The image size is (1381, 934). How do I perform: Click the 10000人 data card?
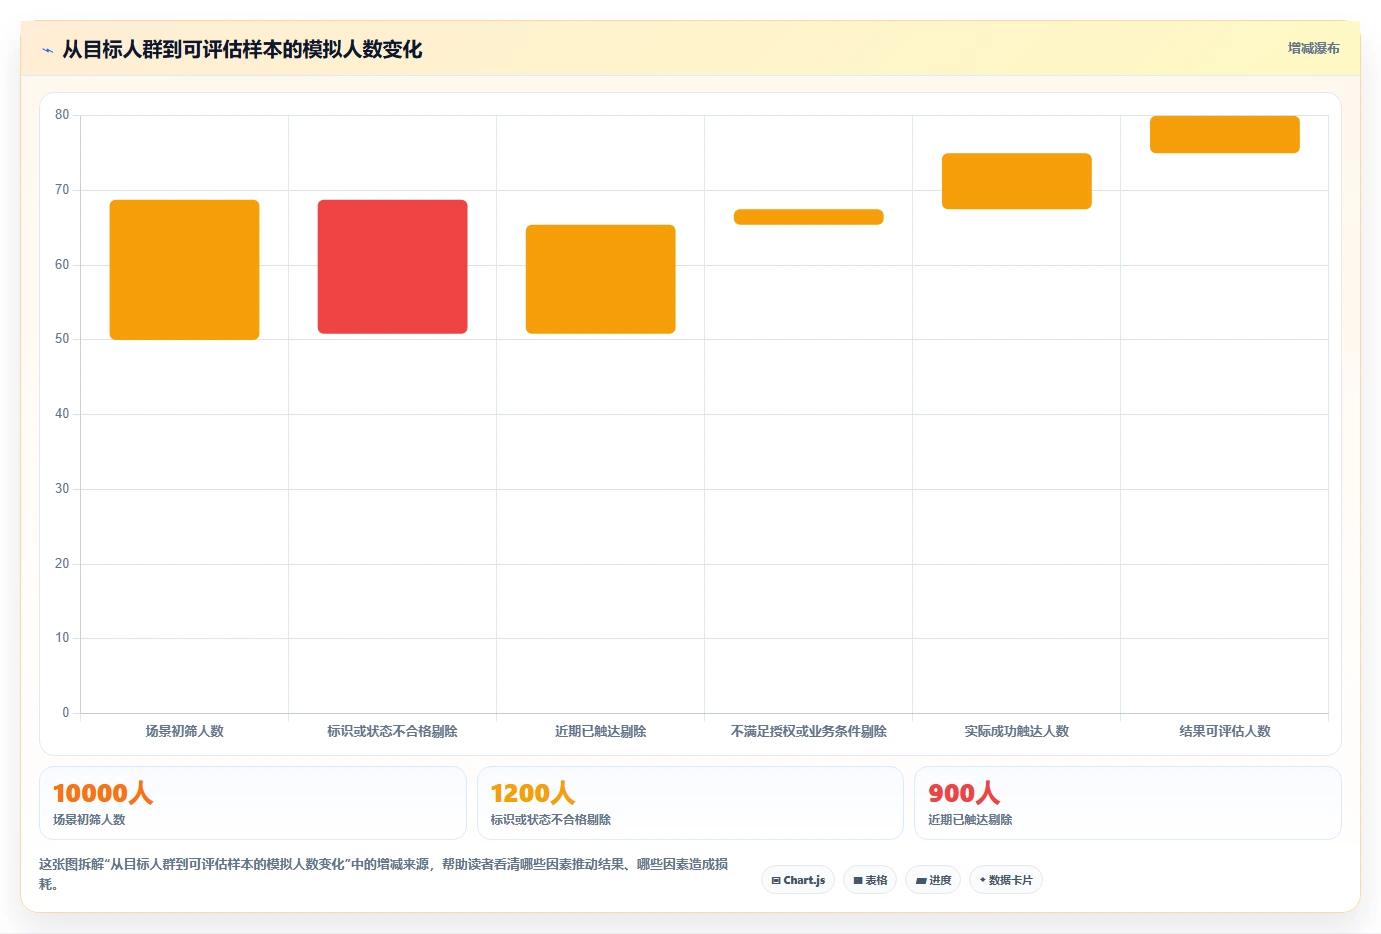click(253, 803)
